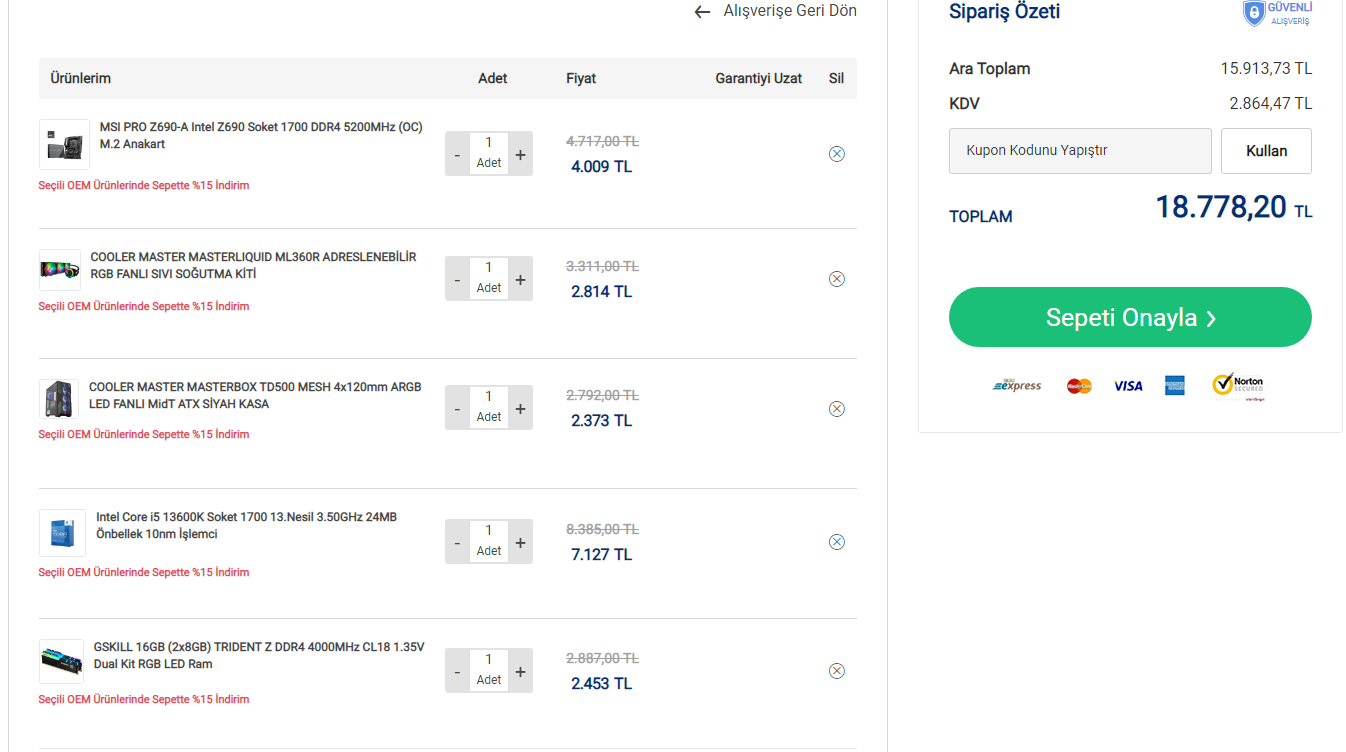This screenshot has height=752, width=1346.
Task: Open the Intel Core i5 13600K product link
Action: click(x=246, y=525)
